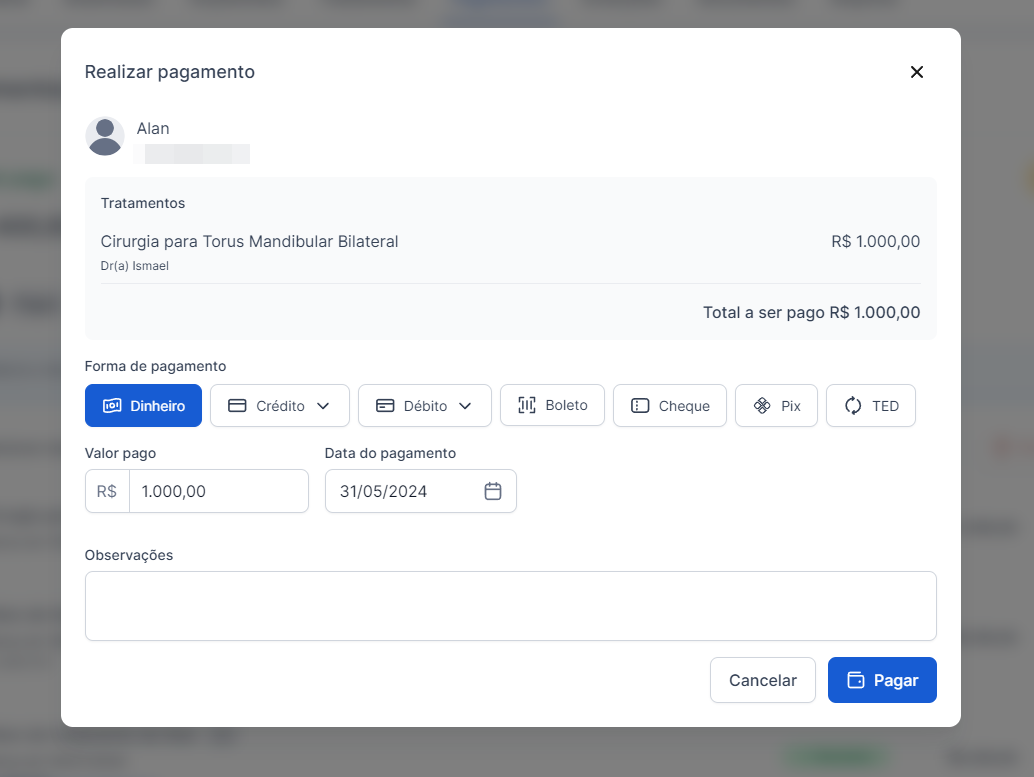Confirm payment with the Pagar button
The image size is (1034, 777).
tap(882, 680)
